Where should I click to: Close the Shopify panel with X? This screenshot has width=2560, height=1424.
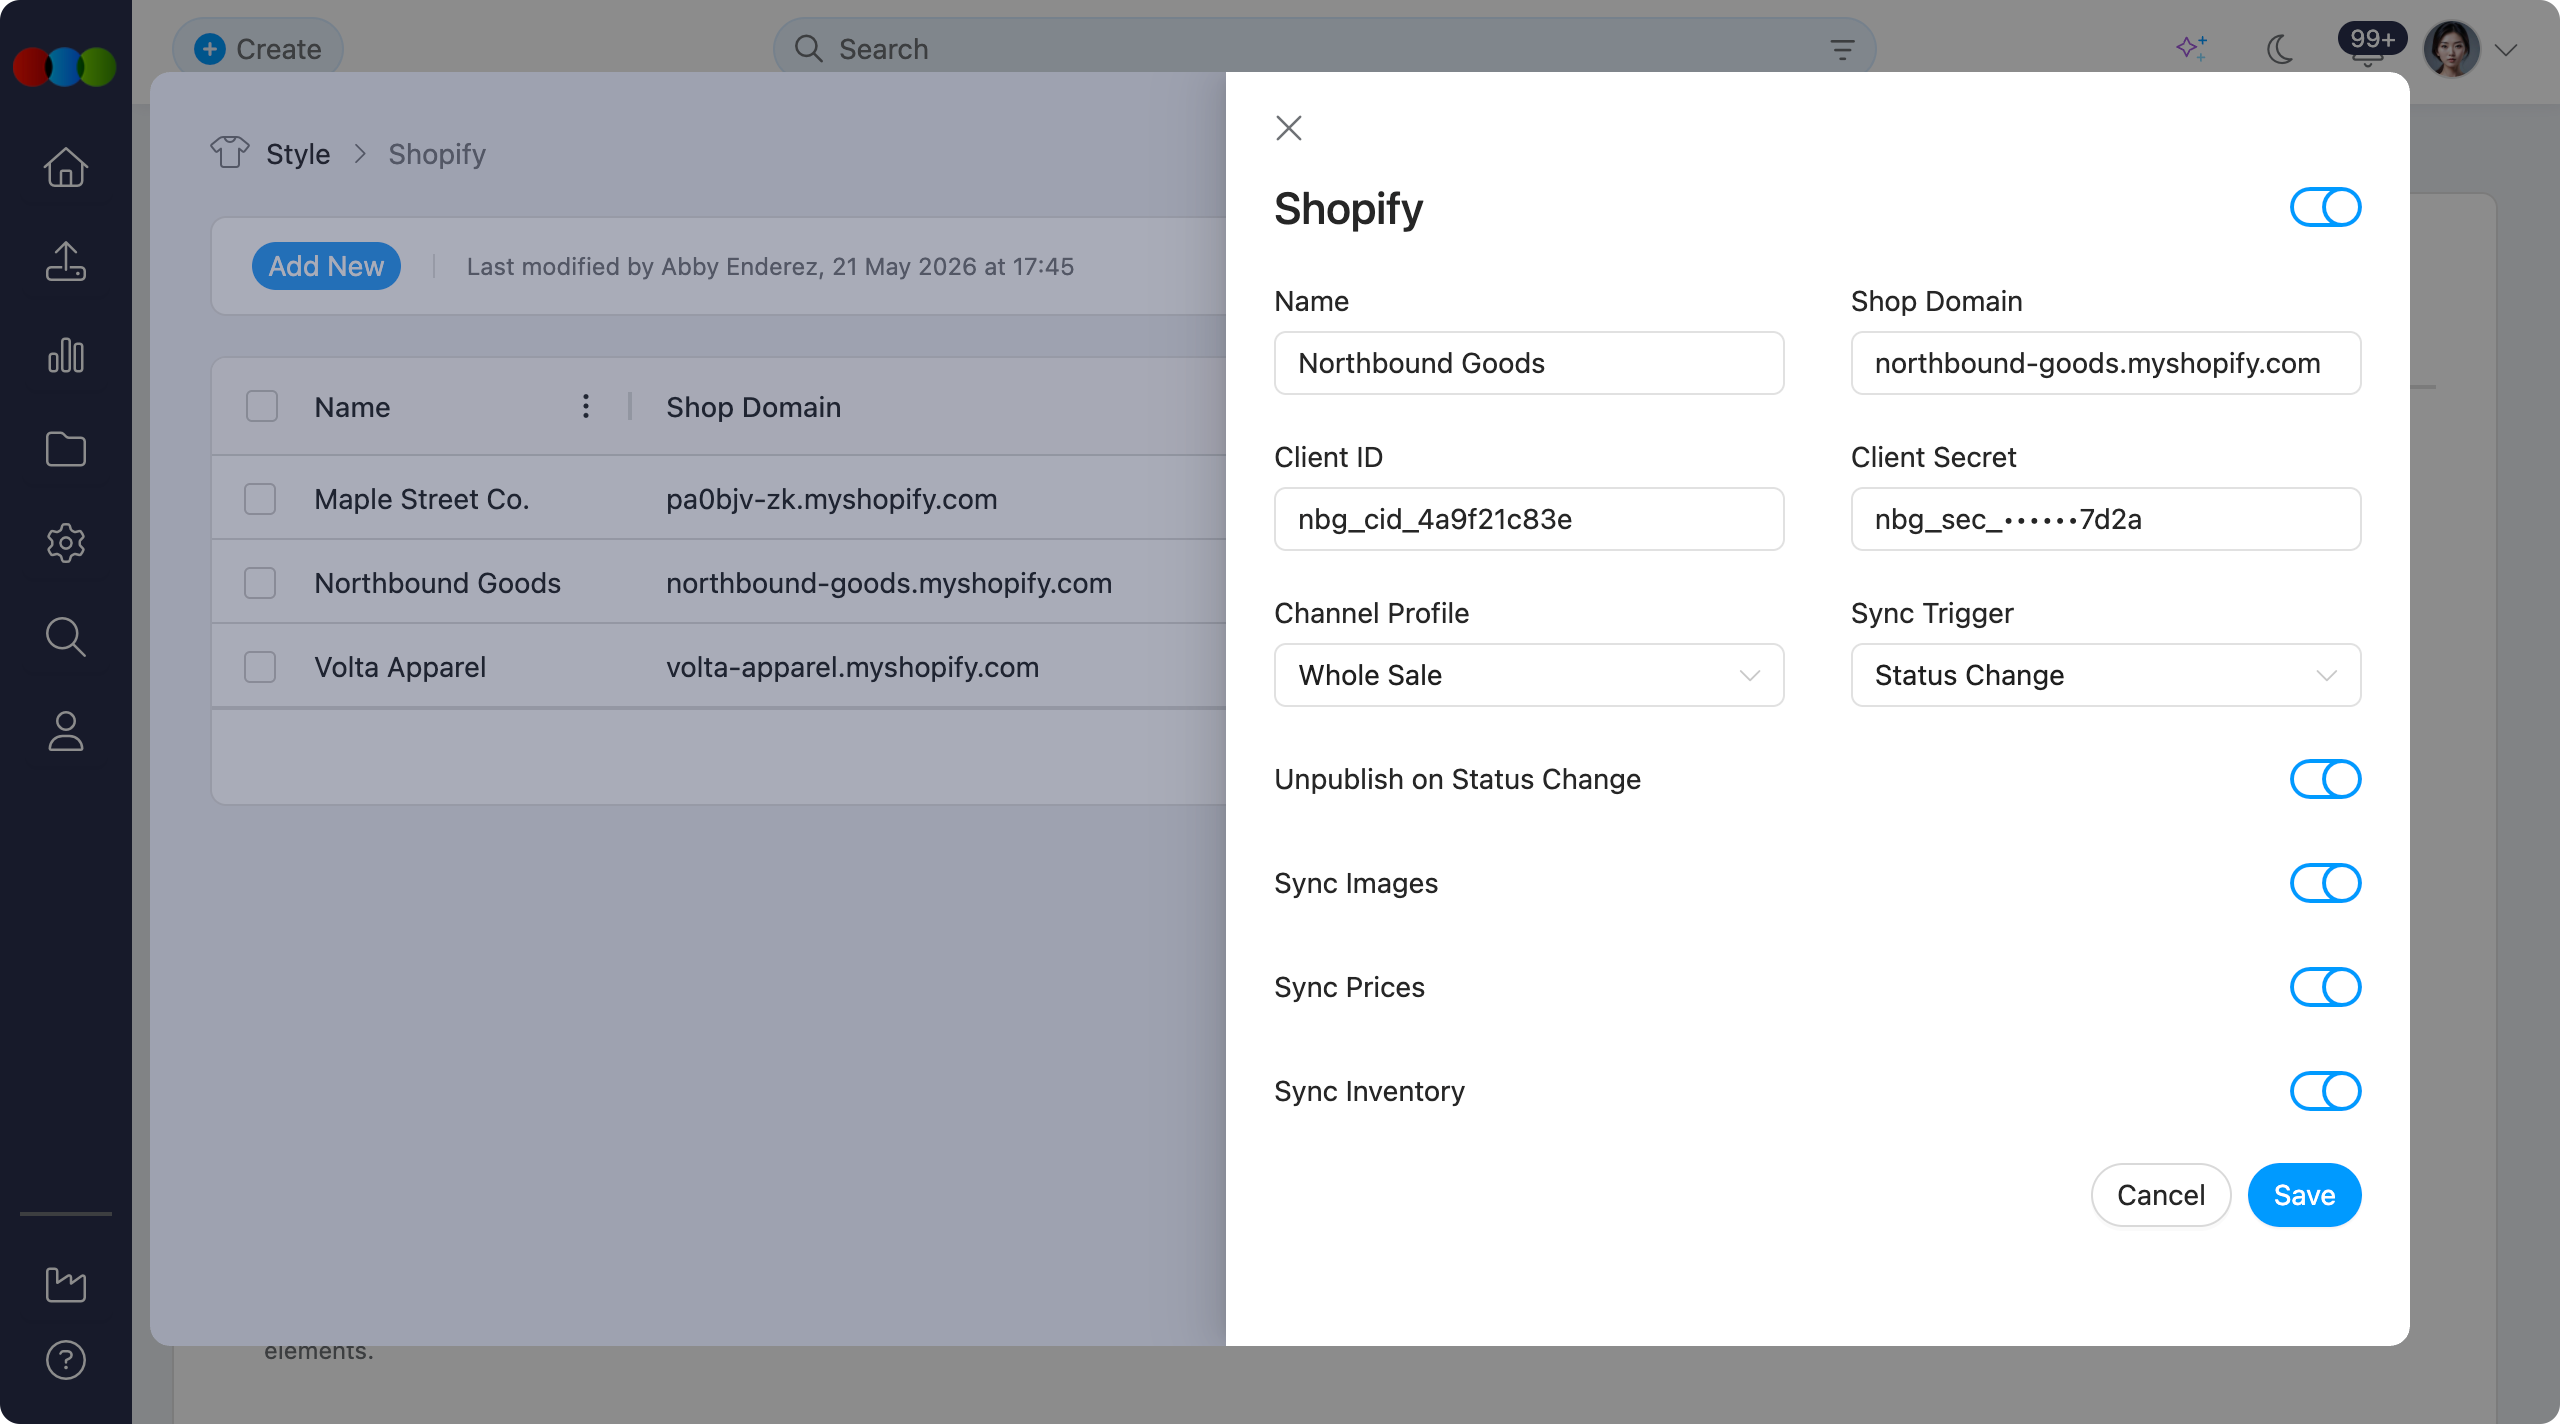[x=1289, y=128]
